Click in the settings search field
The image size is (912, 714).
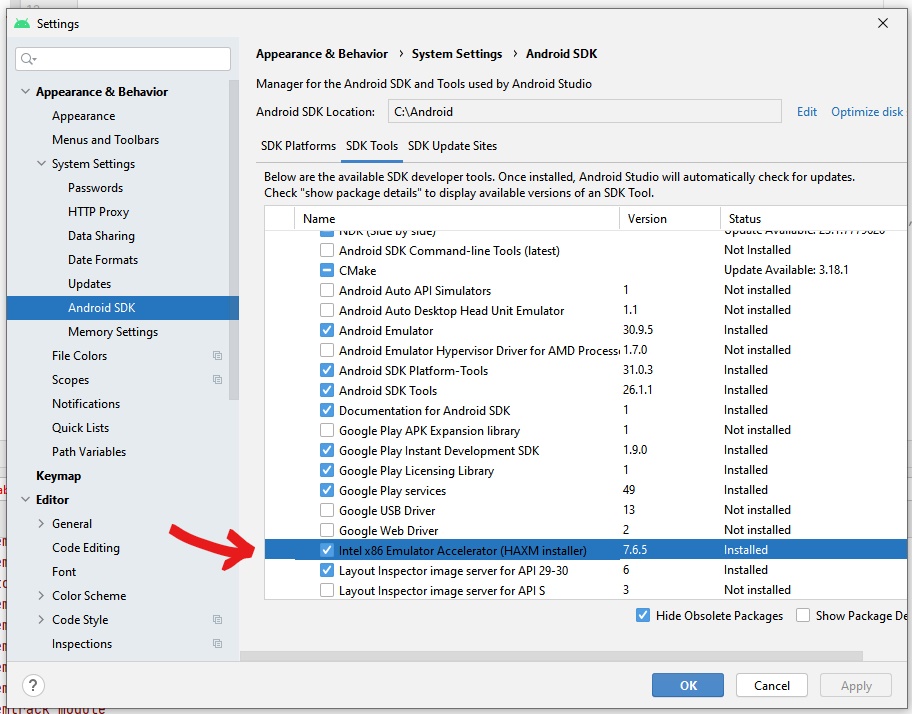pos(123,59)
